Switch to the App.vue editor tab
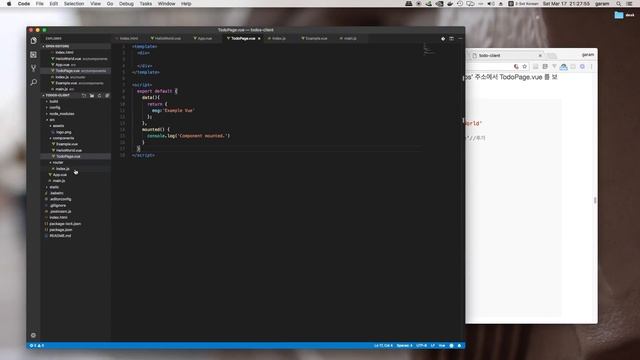 (x=203, y=39)
